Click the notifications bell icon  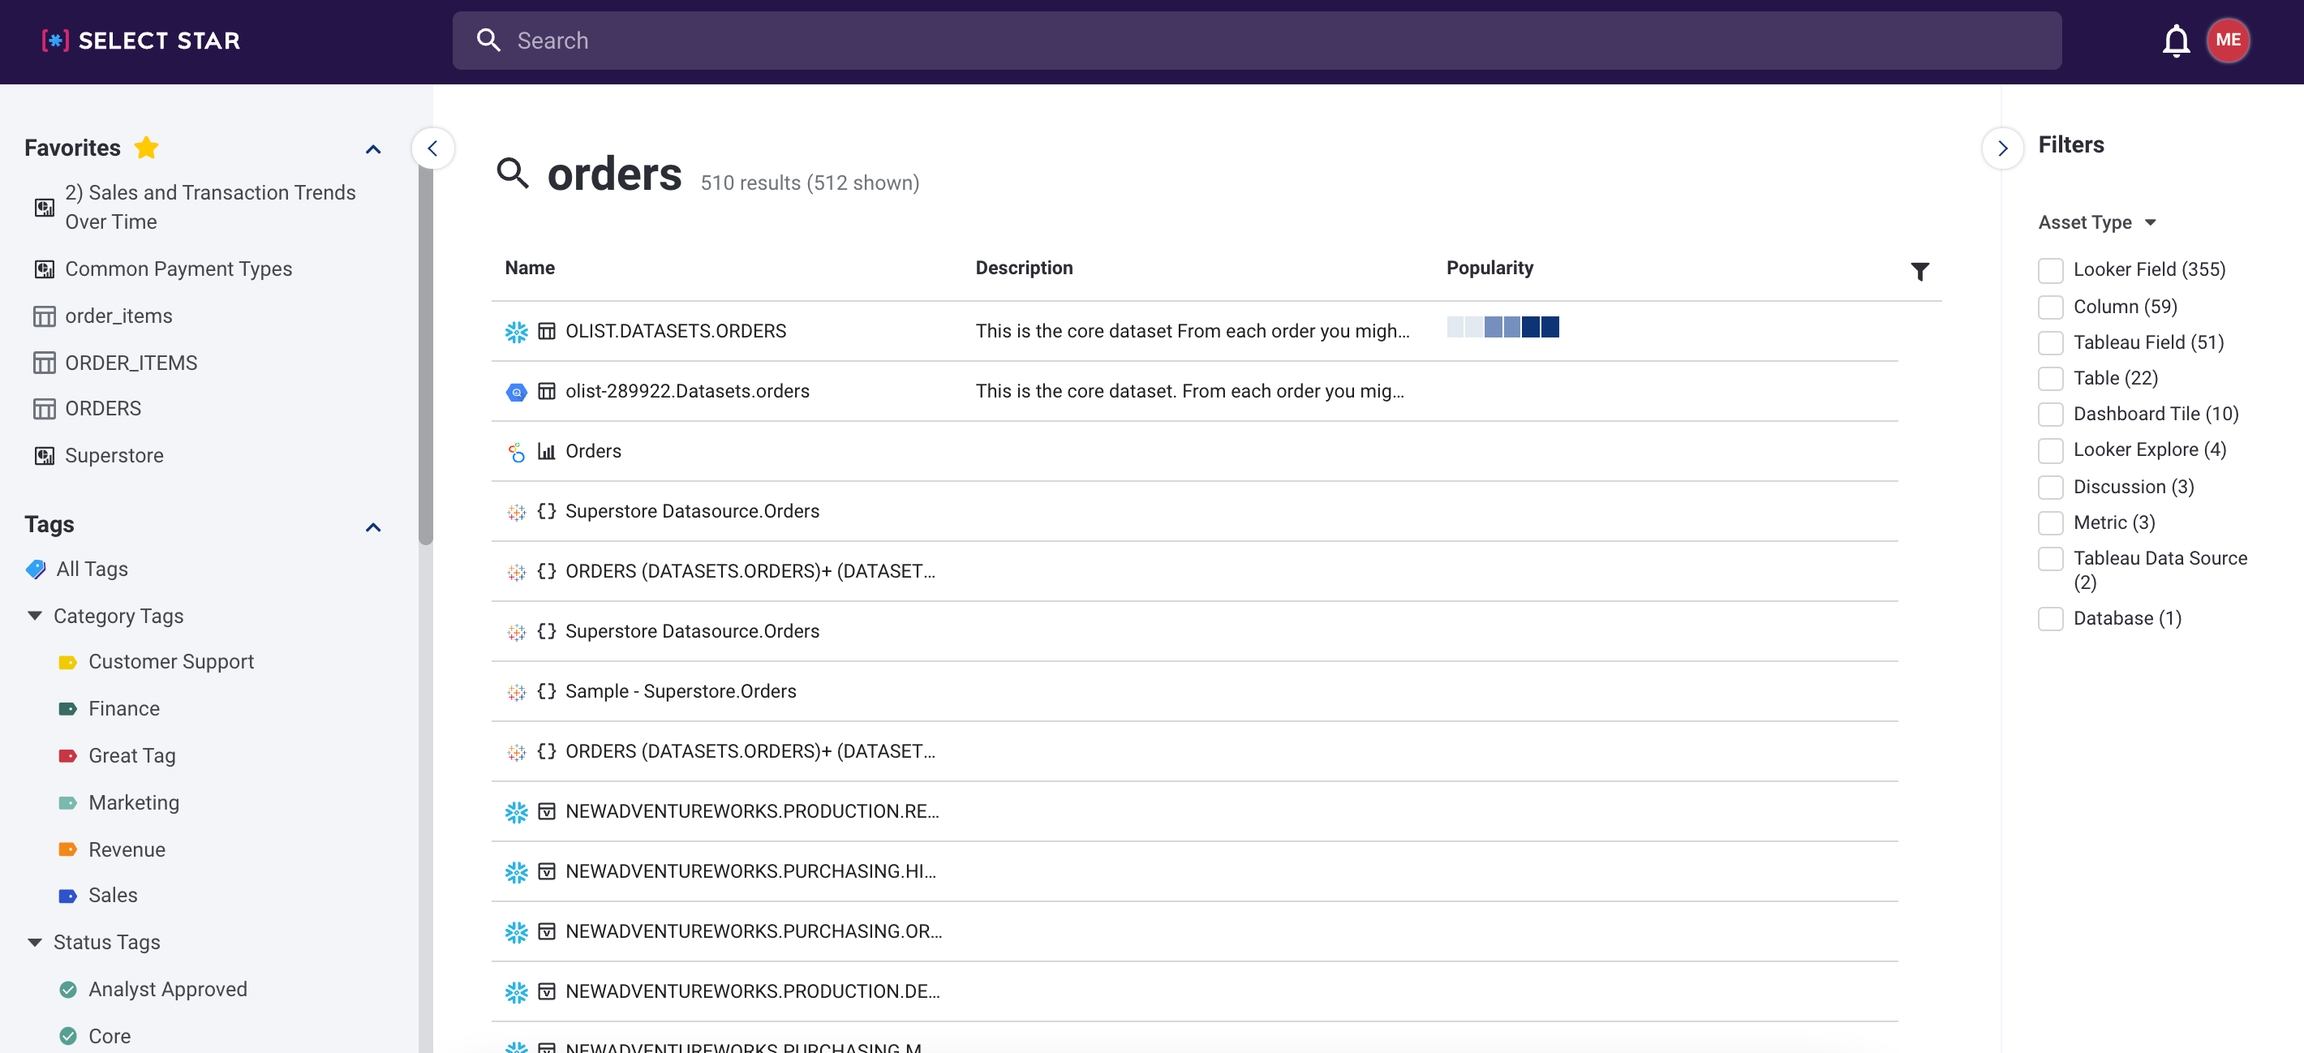2175,41
